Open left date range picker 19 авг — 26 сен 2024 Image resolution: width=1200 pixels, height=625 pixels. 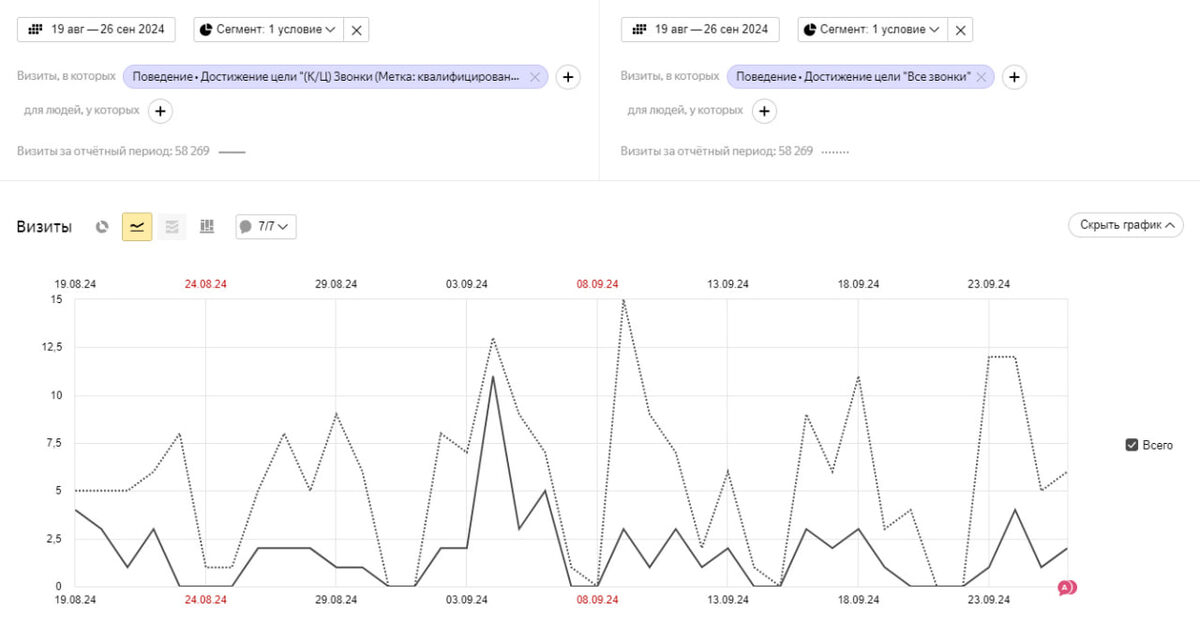[x=96, y=29]
